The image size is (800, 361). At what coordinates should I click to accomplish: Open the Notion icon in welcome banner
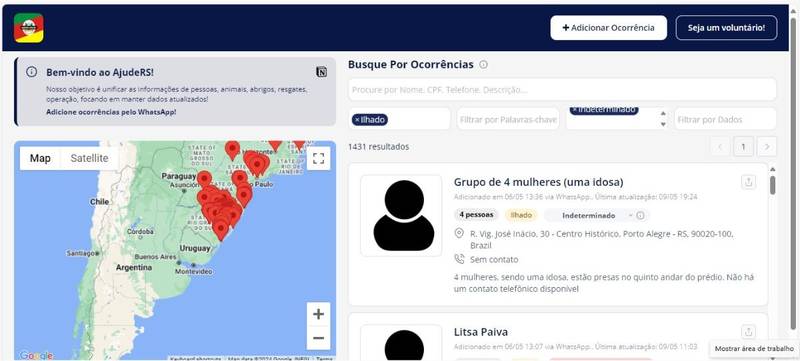point(321,72)
